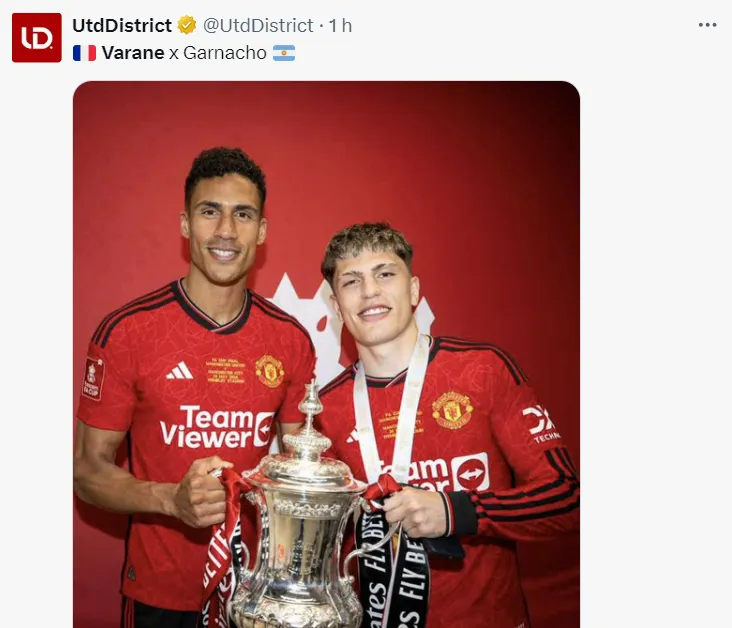
Task: Click the club crest on the right shirt
Action: (452, 409)
